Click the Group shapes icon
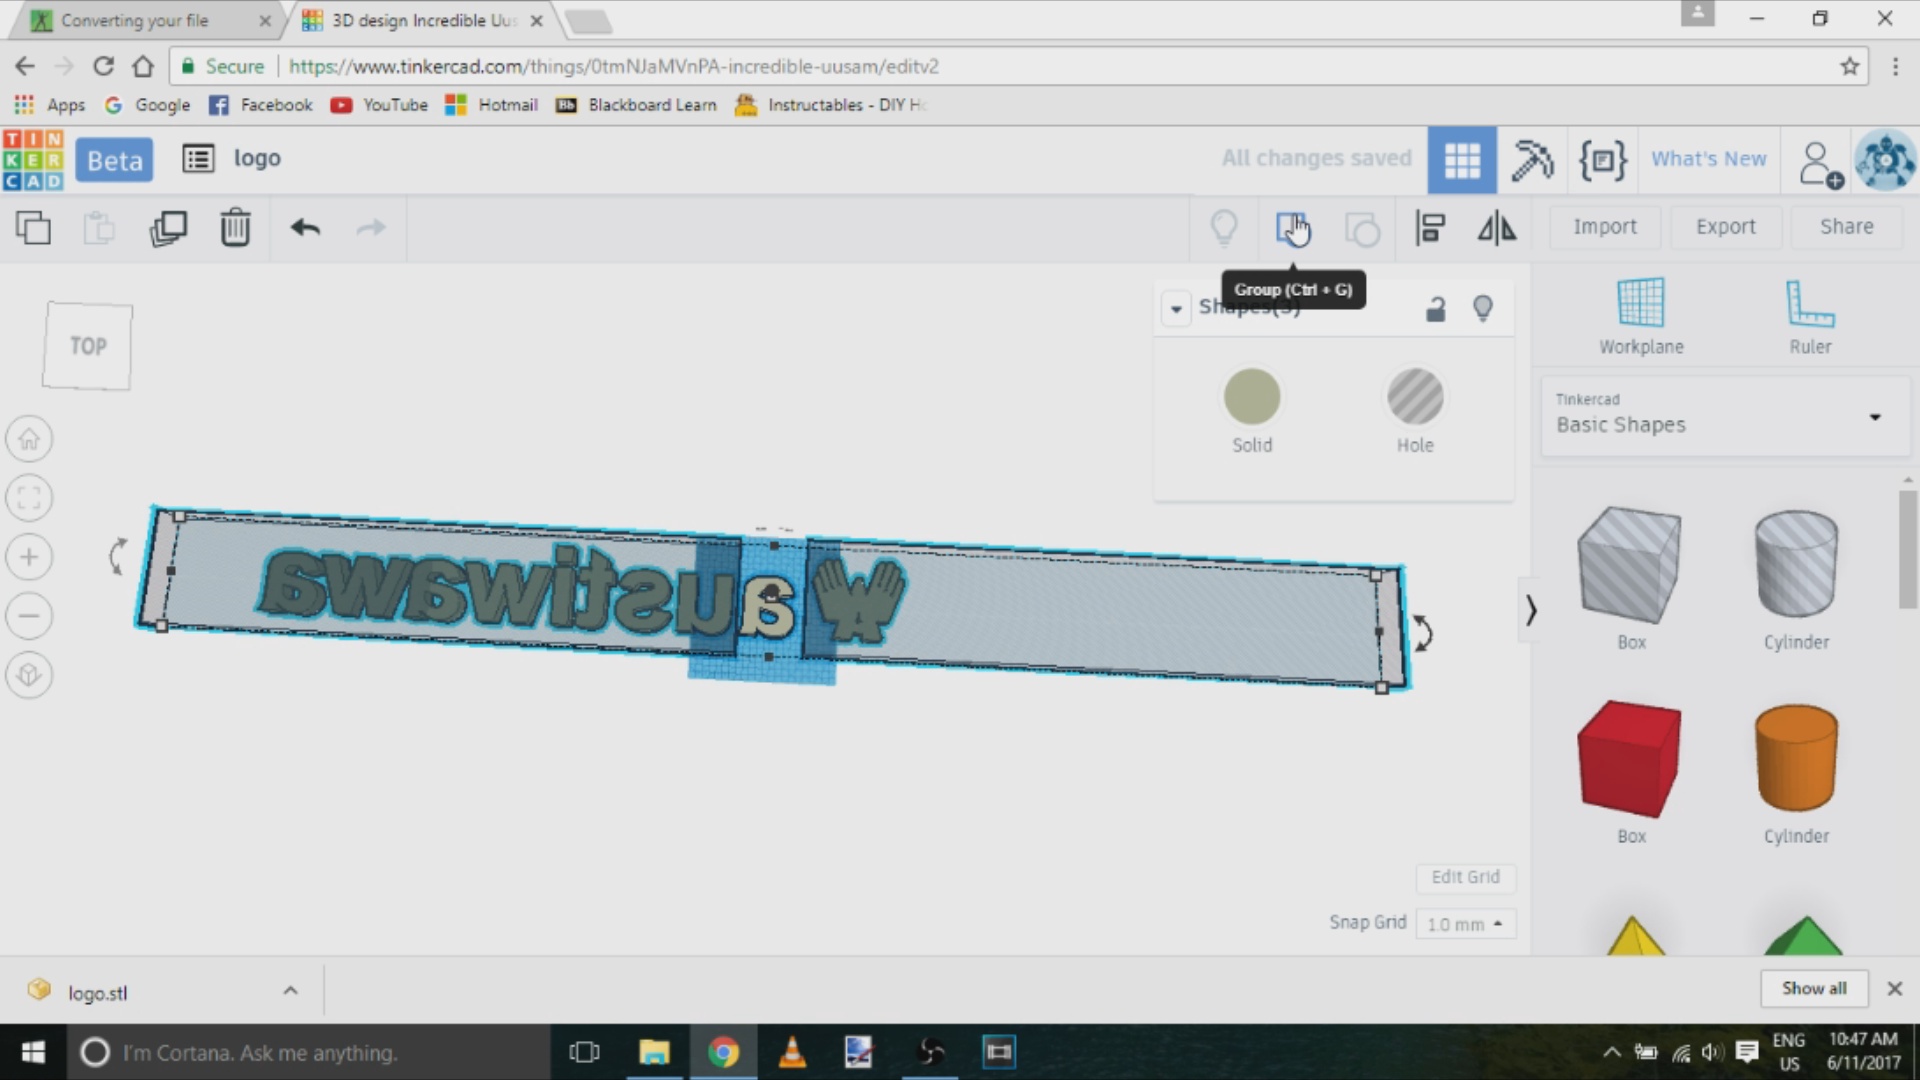1920x1080 pixels. click(x=1291, y=228)
